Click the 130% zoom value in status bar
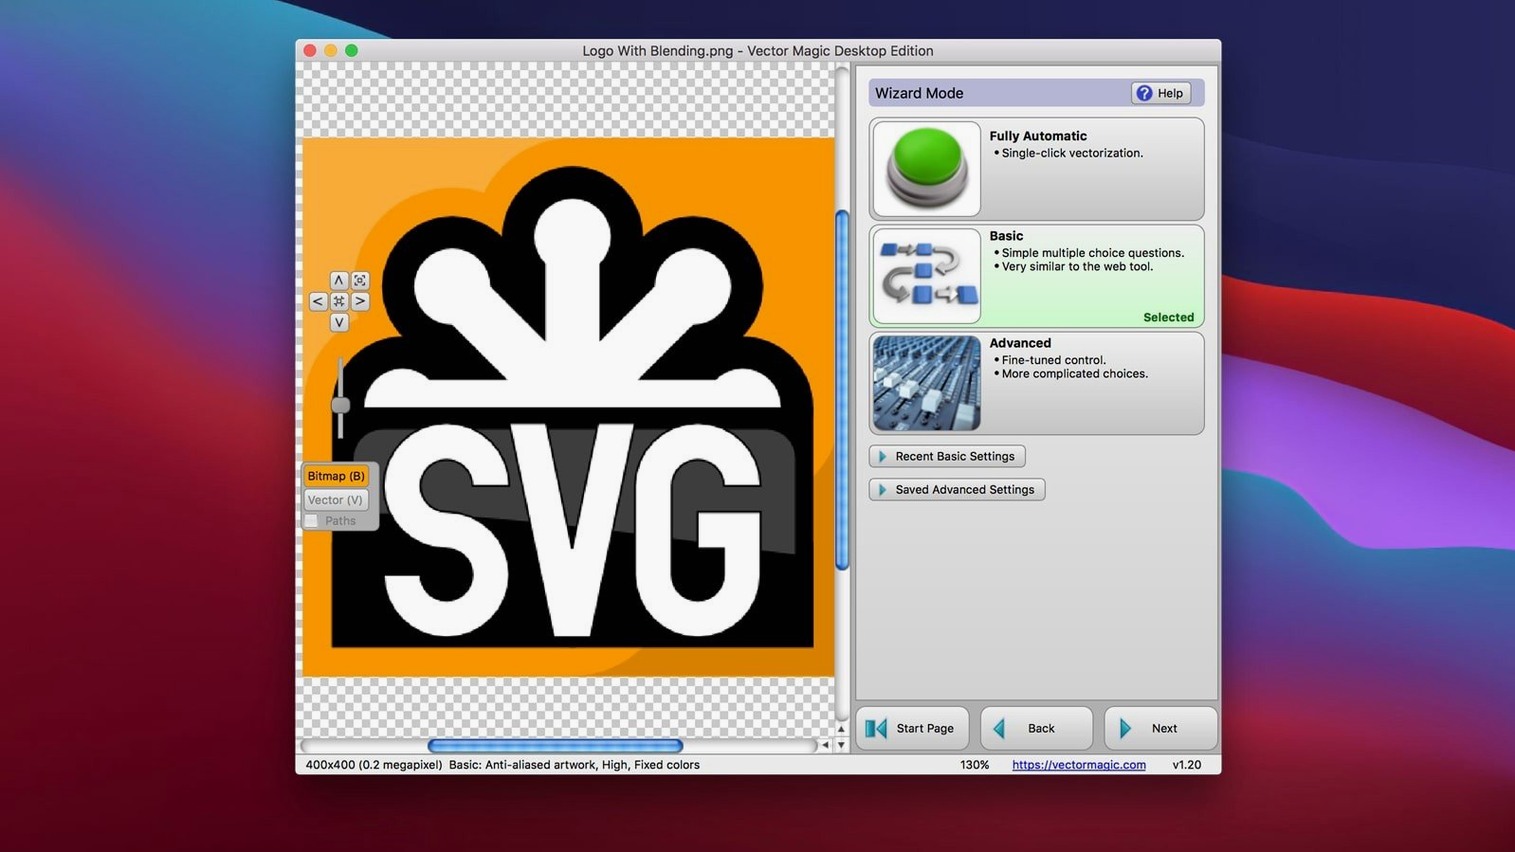 [974, 765]
